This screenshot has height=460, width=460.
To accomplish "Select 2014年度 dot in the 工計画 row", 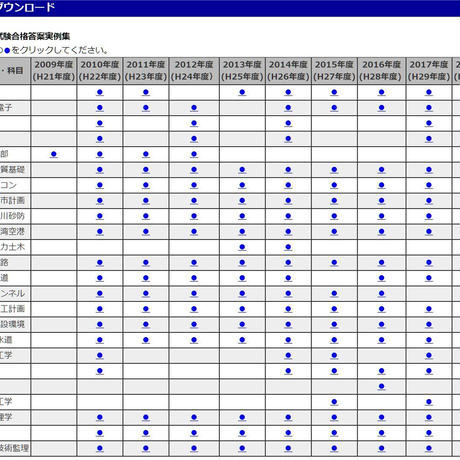I will pyautogui.click(x=288, y=309).
